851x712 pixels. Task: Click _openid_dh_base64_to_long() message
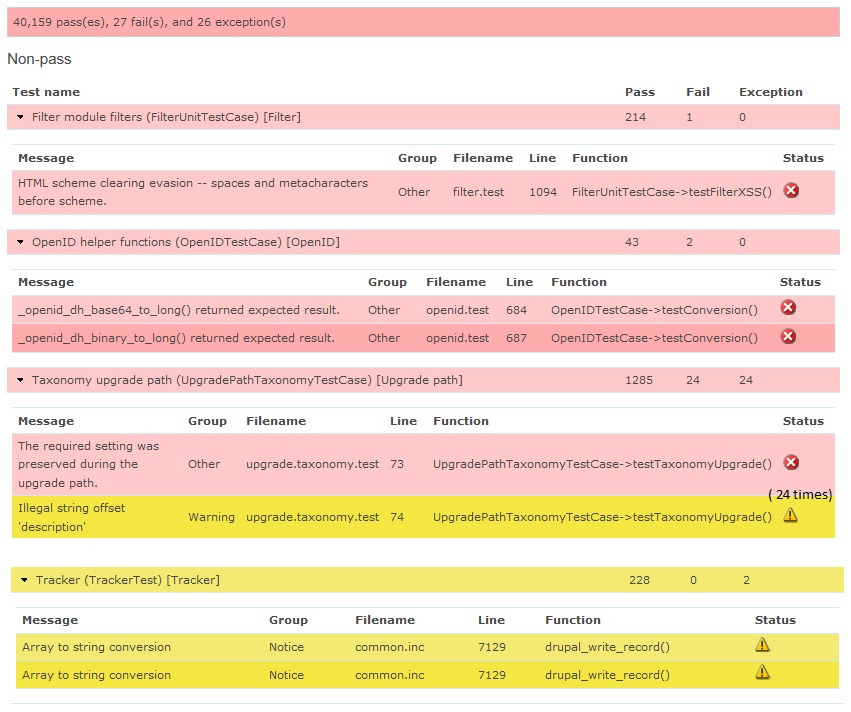click(x=179, y=310)
